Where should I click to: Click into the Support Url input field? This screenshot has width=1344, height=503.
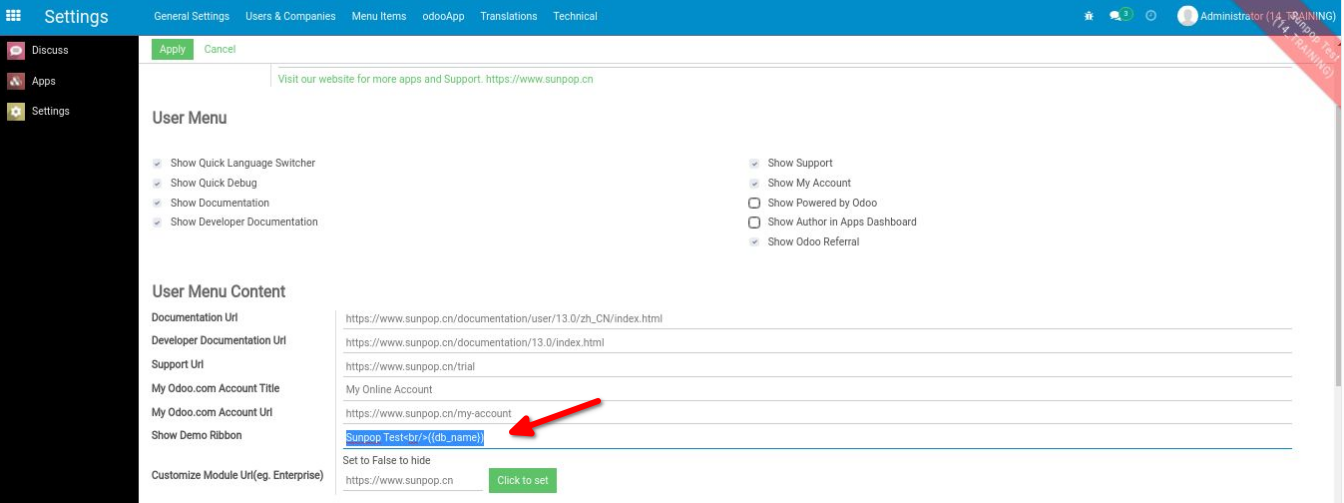(x=816, y=366)
